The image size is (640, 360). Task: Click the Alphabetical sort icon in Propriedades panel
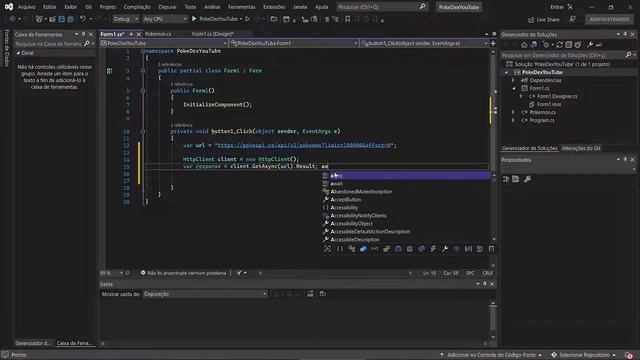click(x=516, y=179)
